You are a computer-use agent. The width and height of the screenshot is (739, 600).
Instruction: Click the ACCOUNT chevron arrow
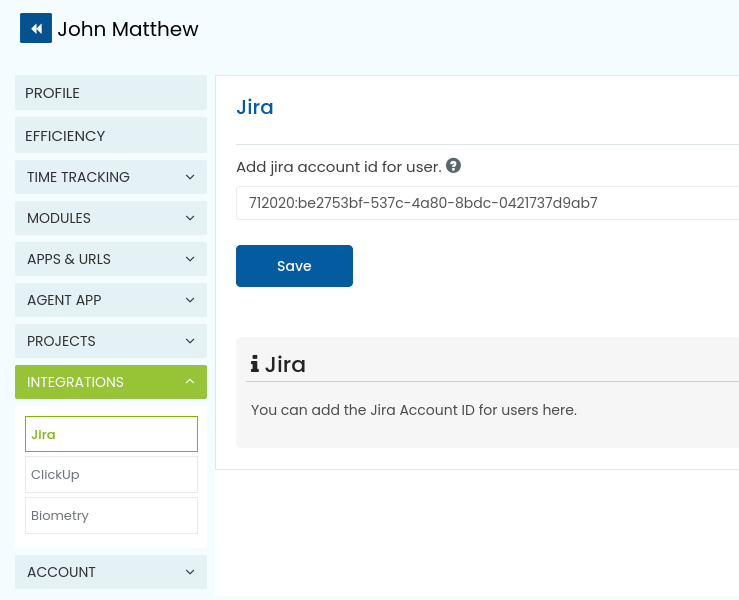click(x=190, y=572)
